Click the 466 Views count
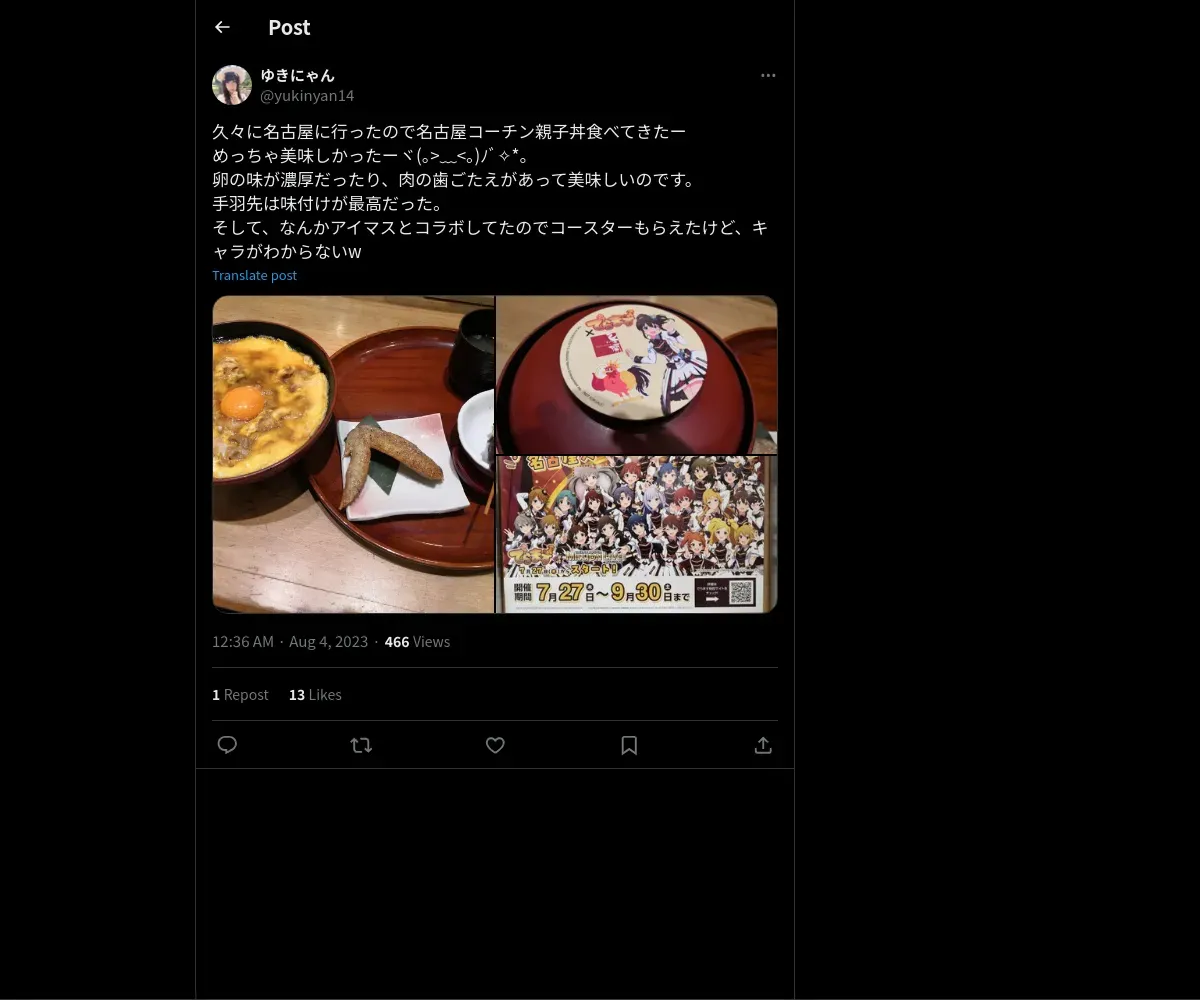The height and width of the screenshot is (1000, 1200). (417, 642)
